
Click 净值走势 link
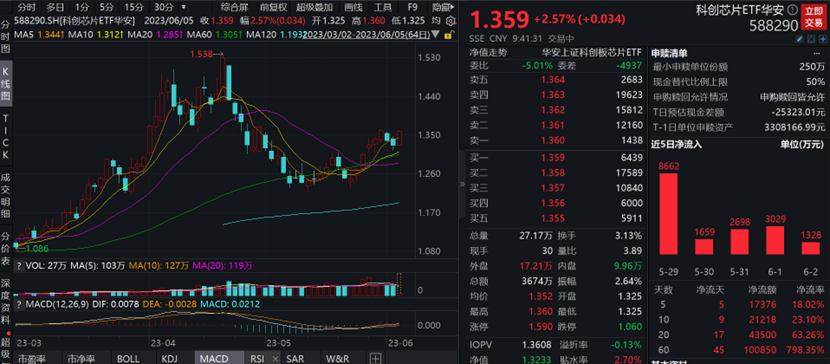(x=489, y=52)
